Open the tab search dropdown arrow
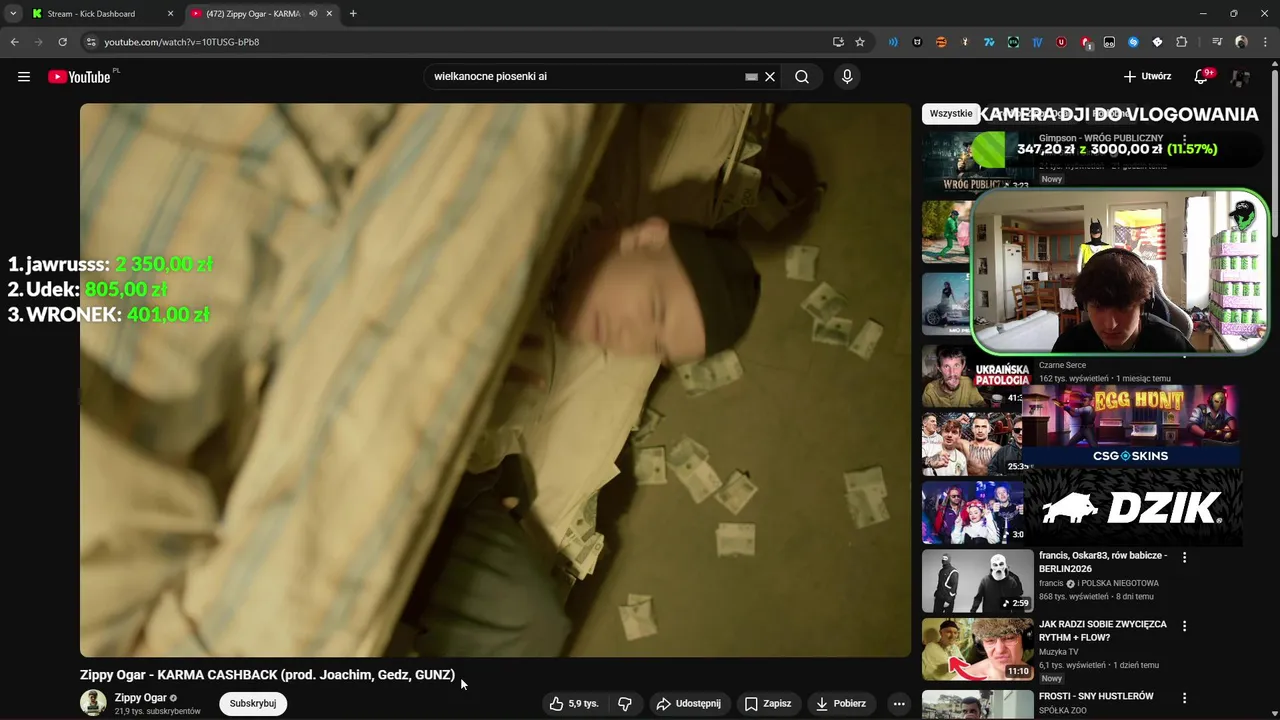The image size is (1280, 720). [x=13, y=14]
